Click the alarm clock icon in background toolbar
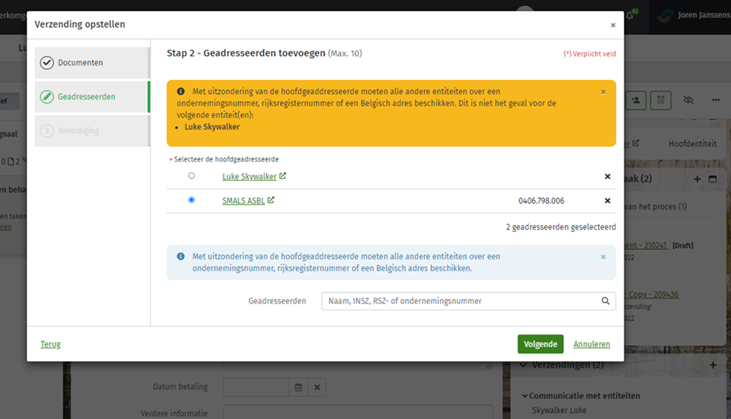Viewport: 731px width, 419px height. click(x=661, y=100)
